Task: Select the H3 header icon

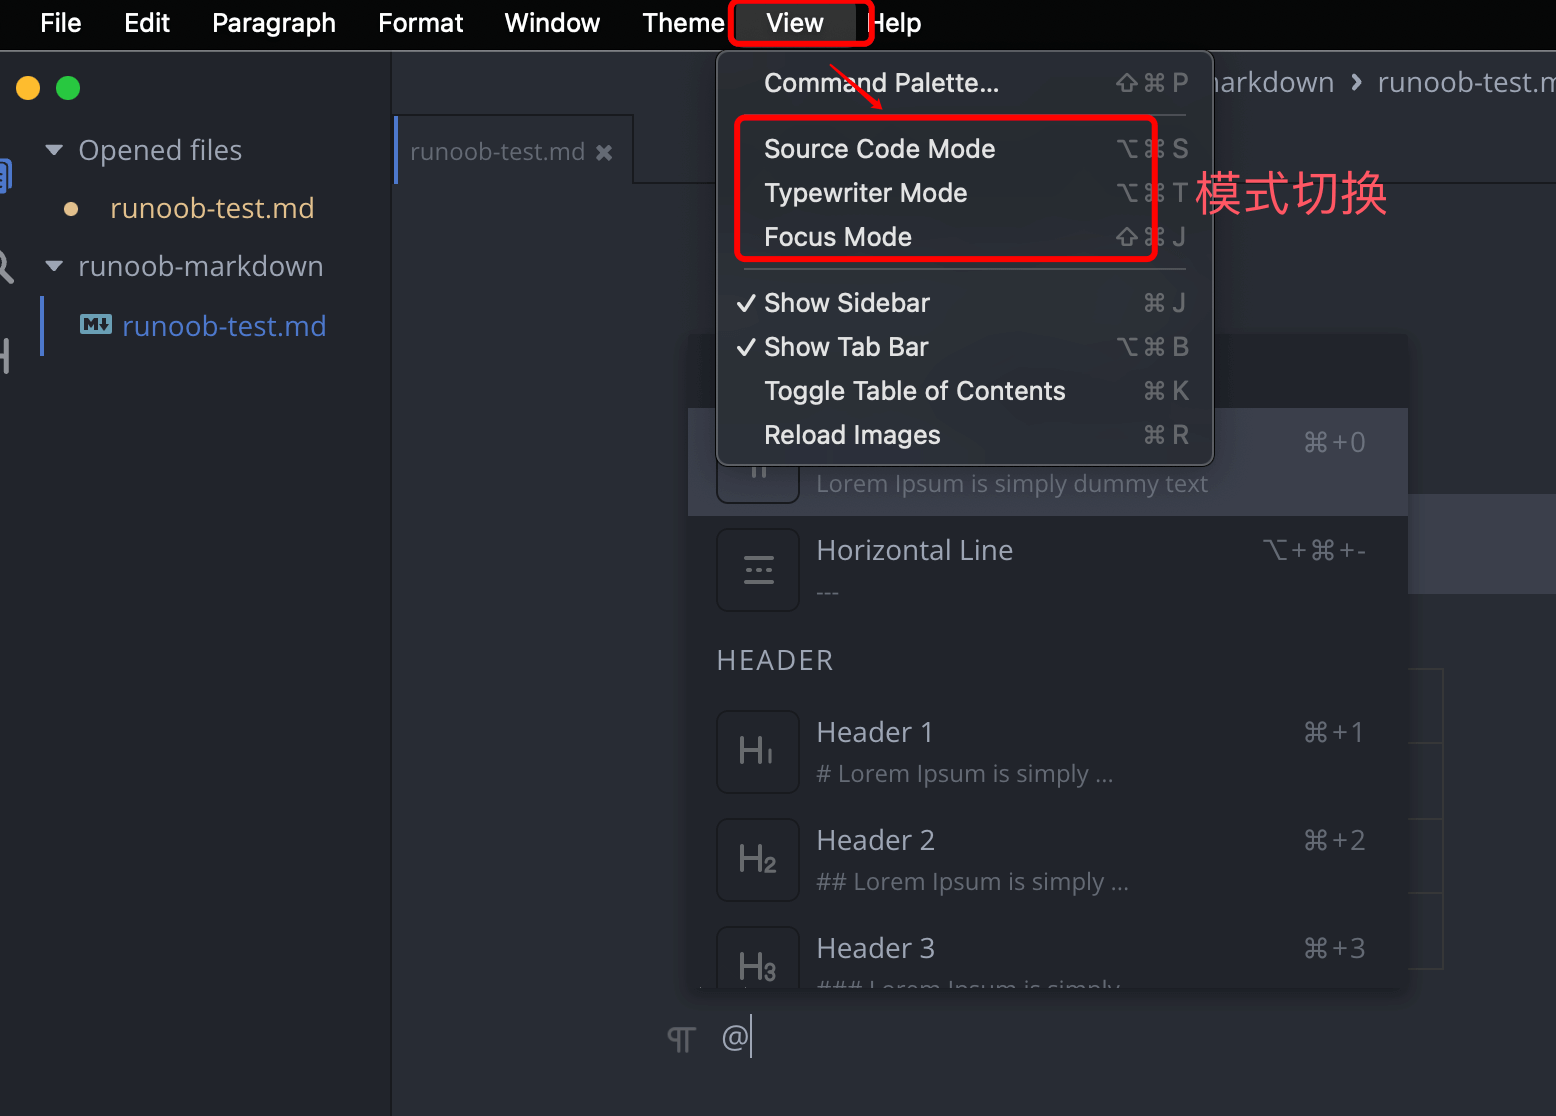Action: click(758, 964)
